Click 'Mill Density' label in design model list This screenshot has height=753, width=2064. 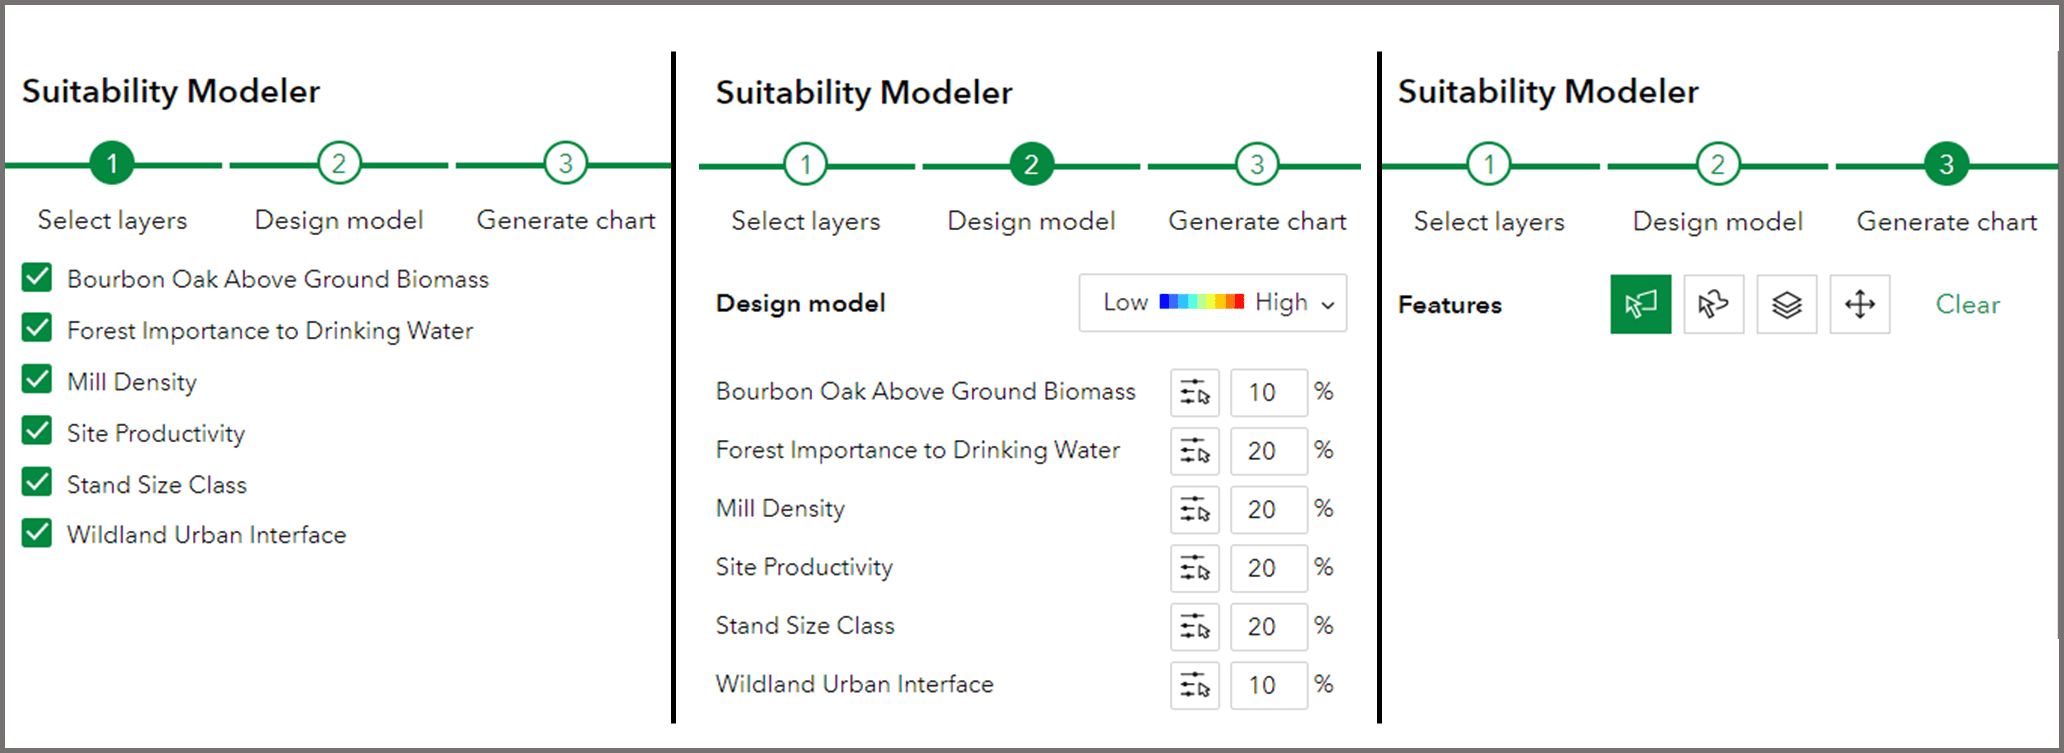coord(780,509)
